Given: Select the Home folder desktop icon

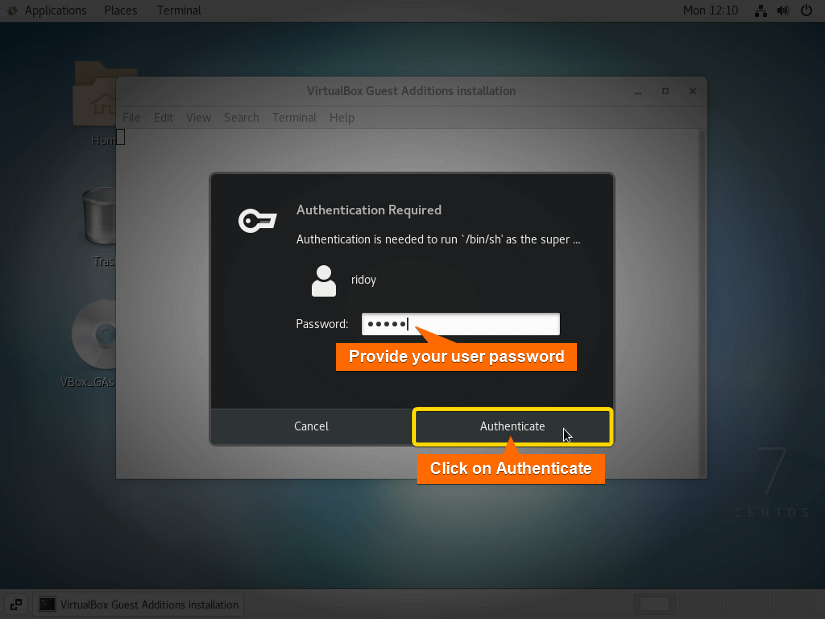Looking at the screenshot, I should [95, 103].
